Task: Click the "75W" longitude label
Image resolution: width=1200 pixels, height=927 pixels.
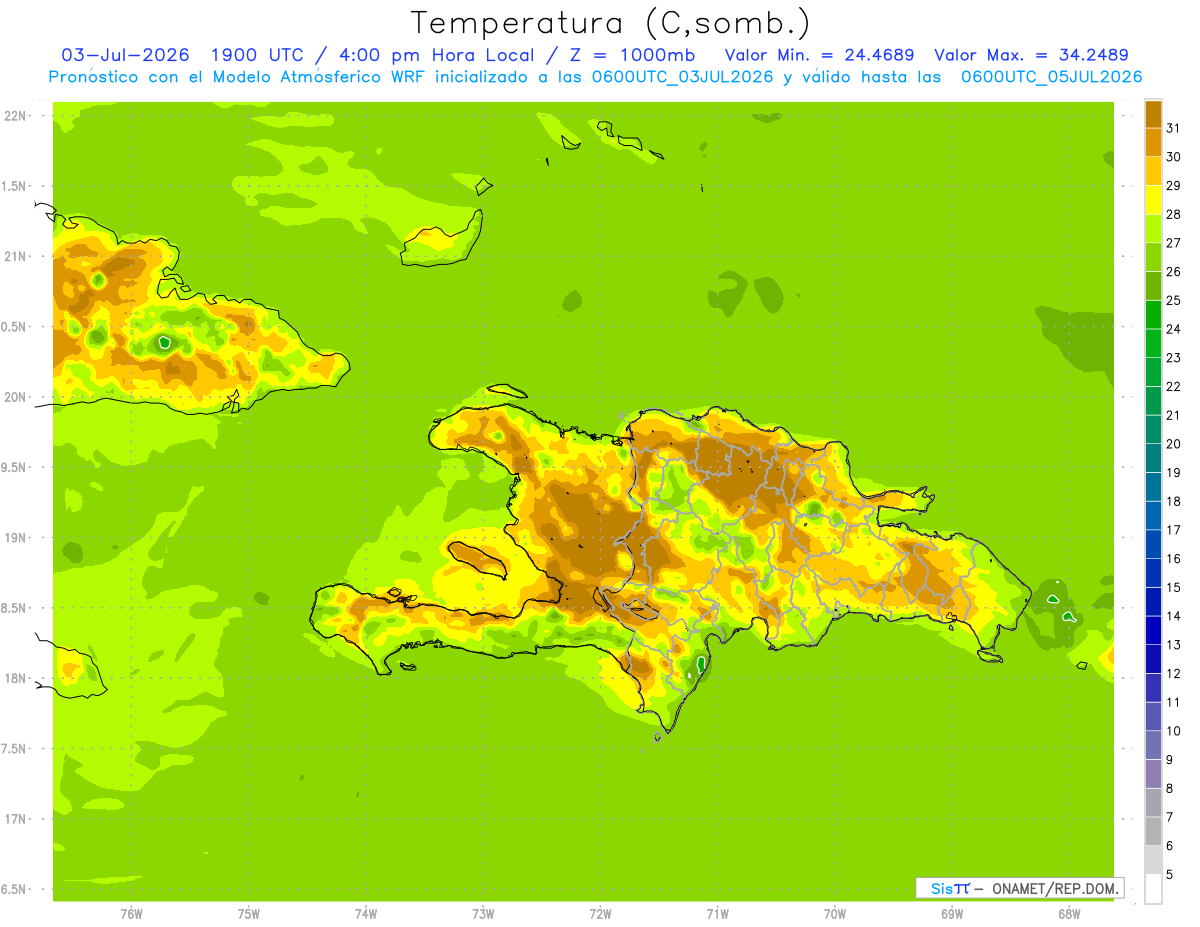Action: [249, 914]
